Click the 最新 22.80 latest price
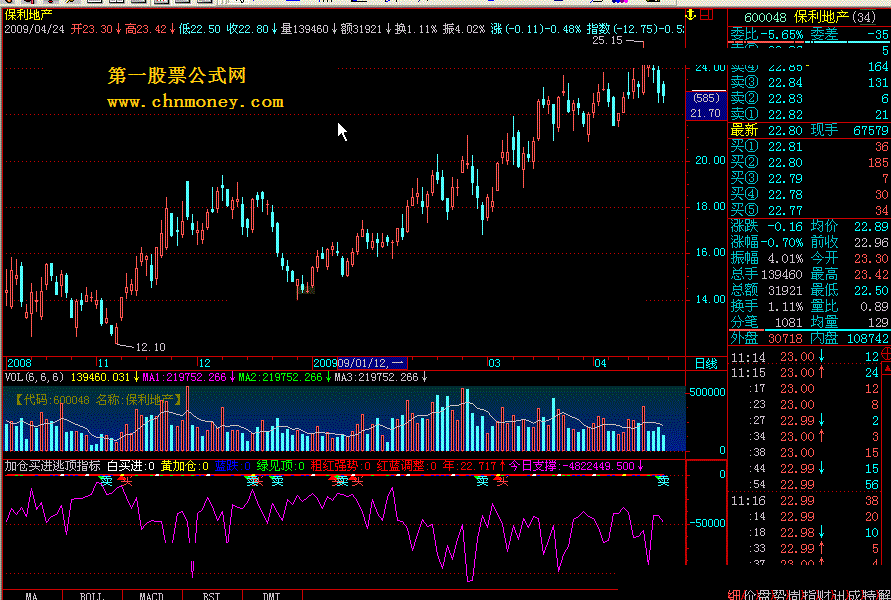Viewport: 891px width, 600px height. click(767, 131)
